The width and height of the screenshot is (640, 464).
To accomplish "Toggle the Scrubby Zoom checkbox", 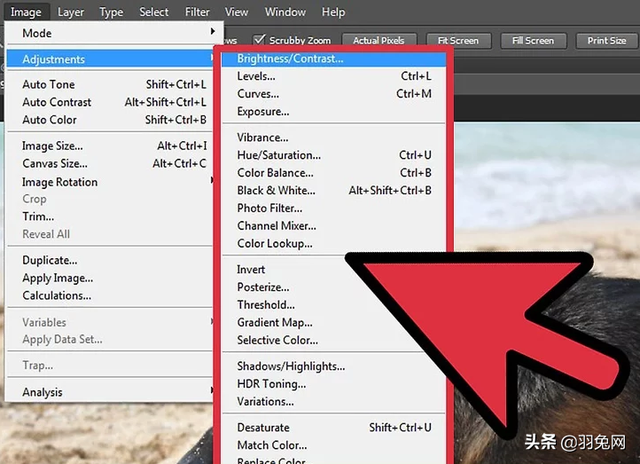I will [x=259, y=40].
